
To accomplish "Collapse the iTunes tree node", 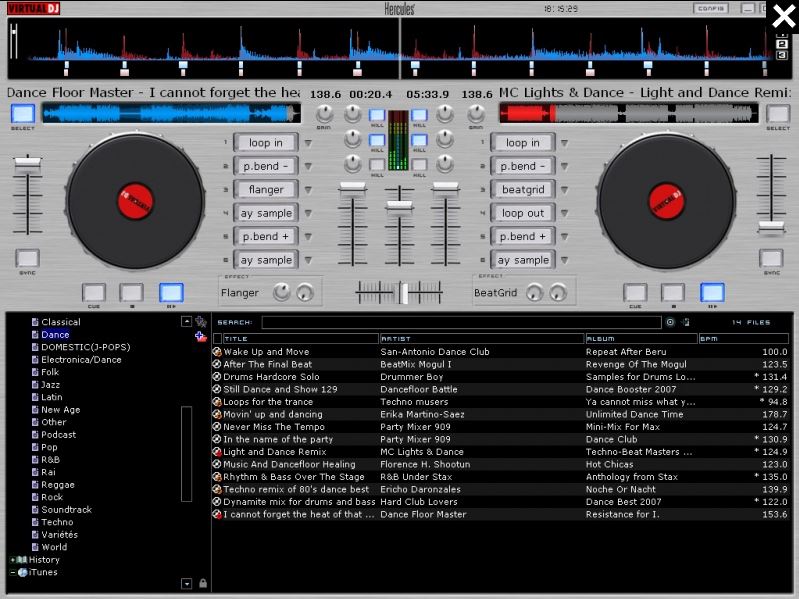I will (13, 573).
